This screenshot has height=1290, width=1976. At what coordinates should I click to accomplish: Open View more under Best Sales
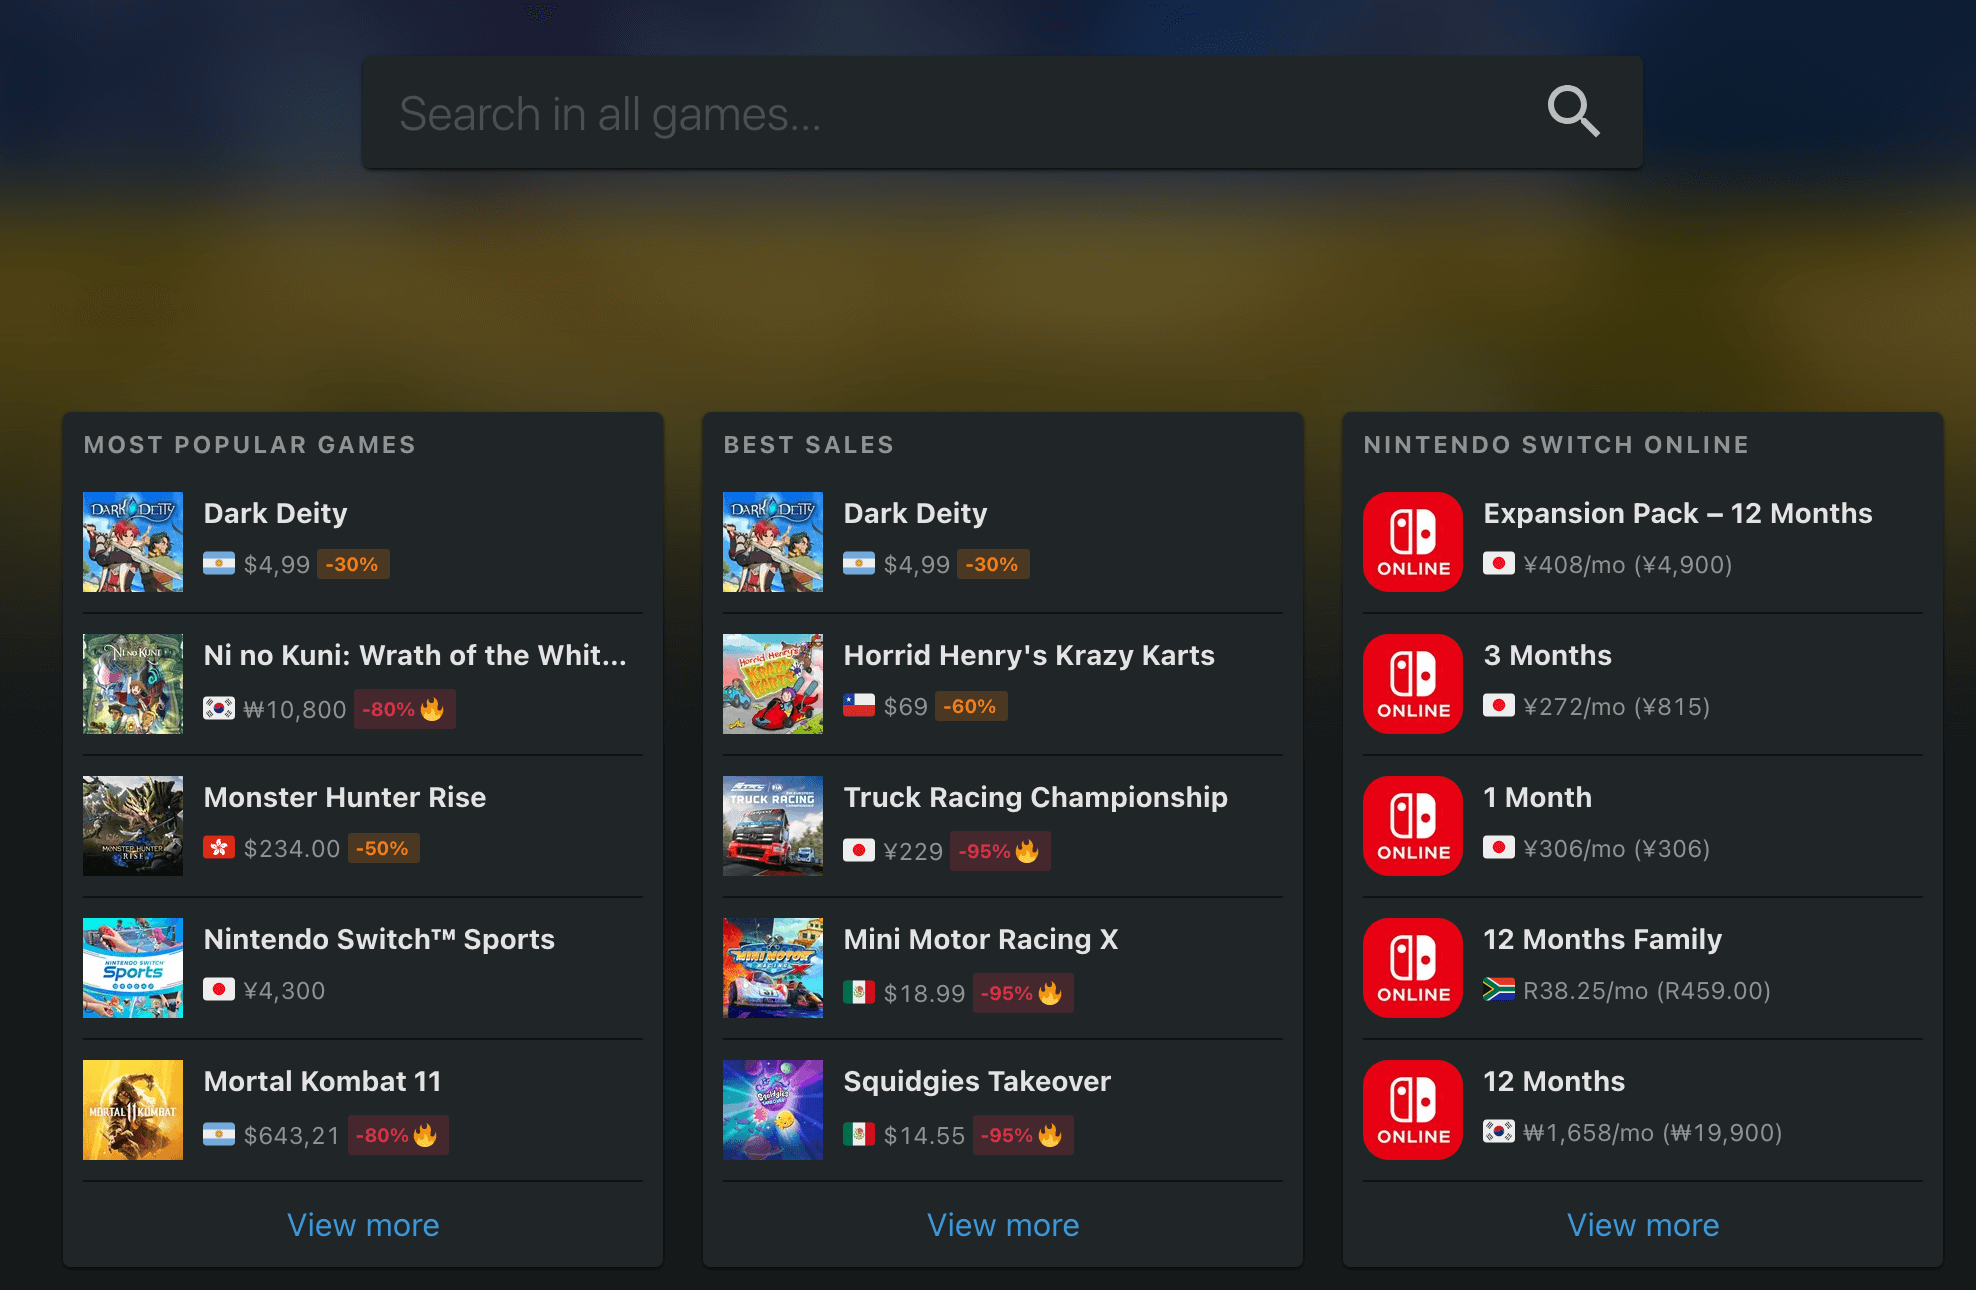1003,1225
